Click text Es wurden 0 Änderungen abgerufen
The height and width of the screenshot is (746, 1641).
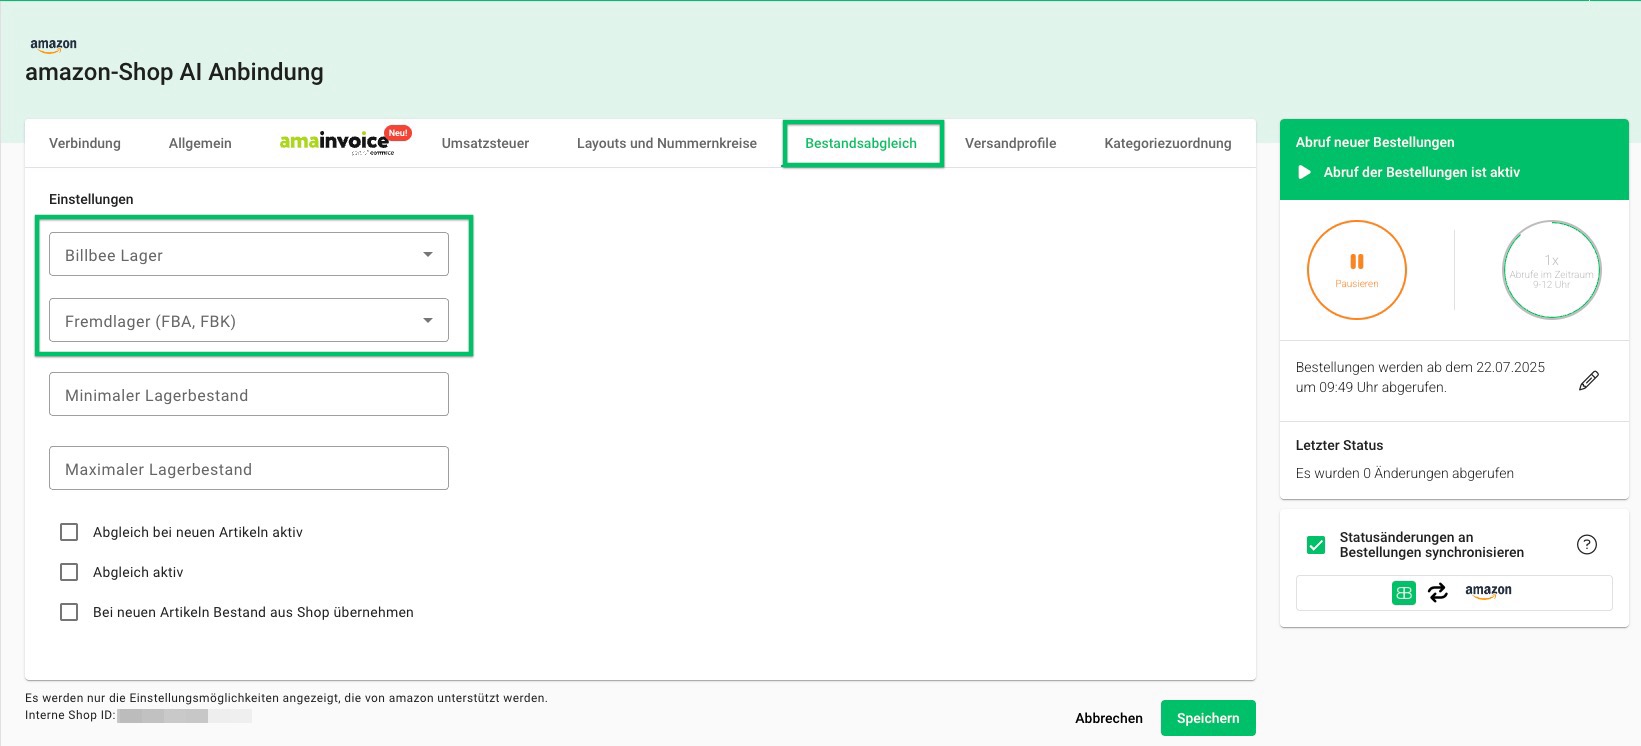(1405, 473)
